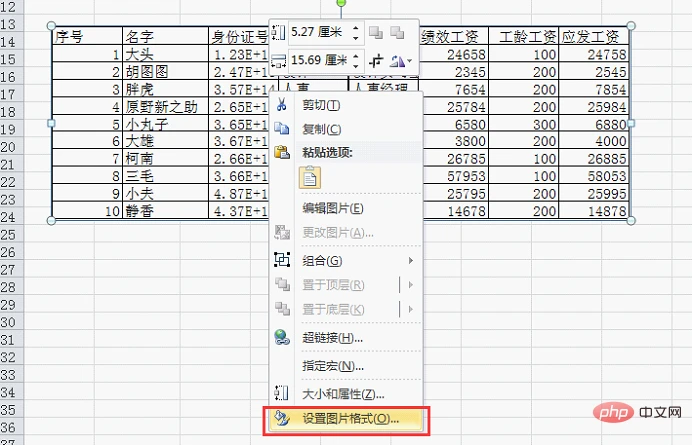Click the right-middle sizing handle of picture
The image size is (692, 445).
click(631, 124)
